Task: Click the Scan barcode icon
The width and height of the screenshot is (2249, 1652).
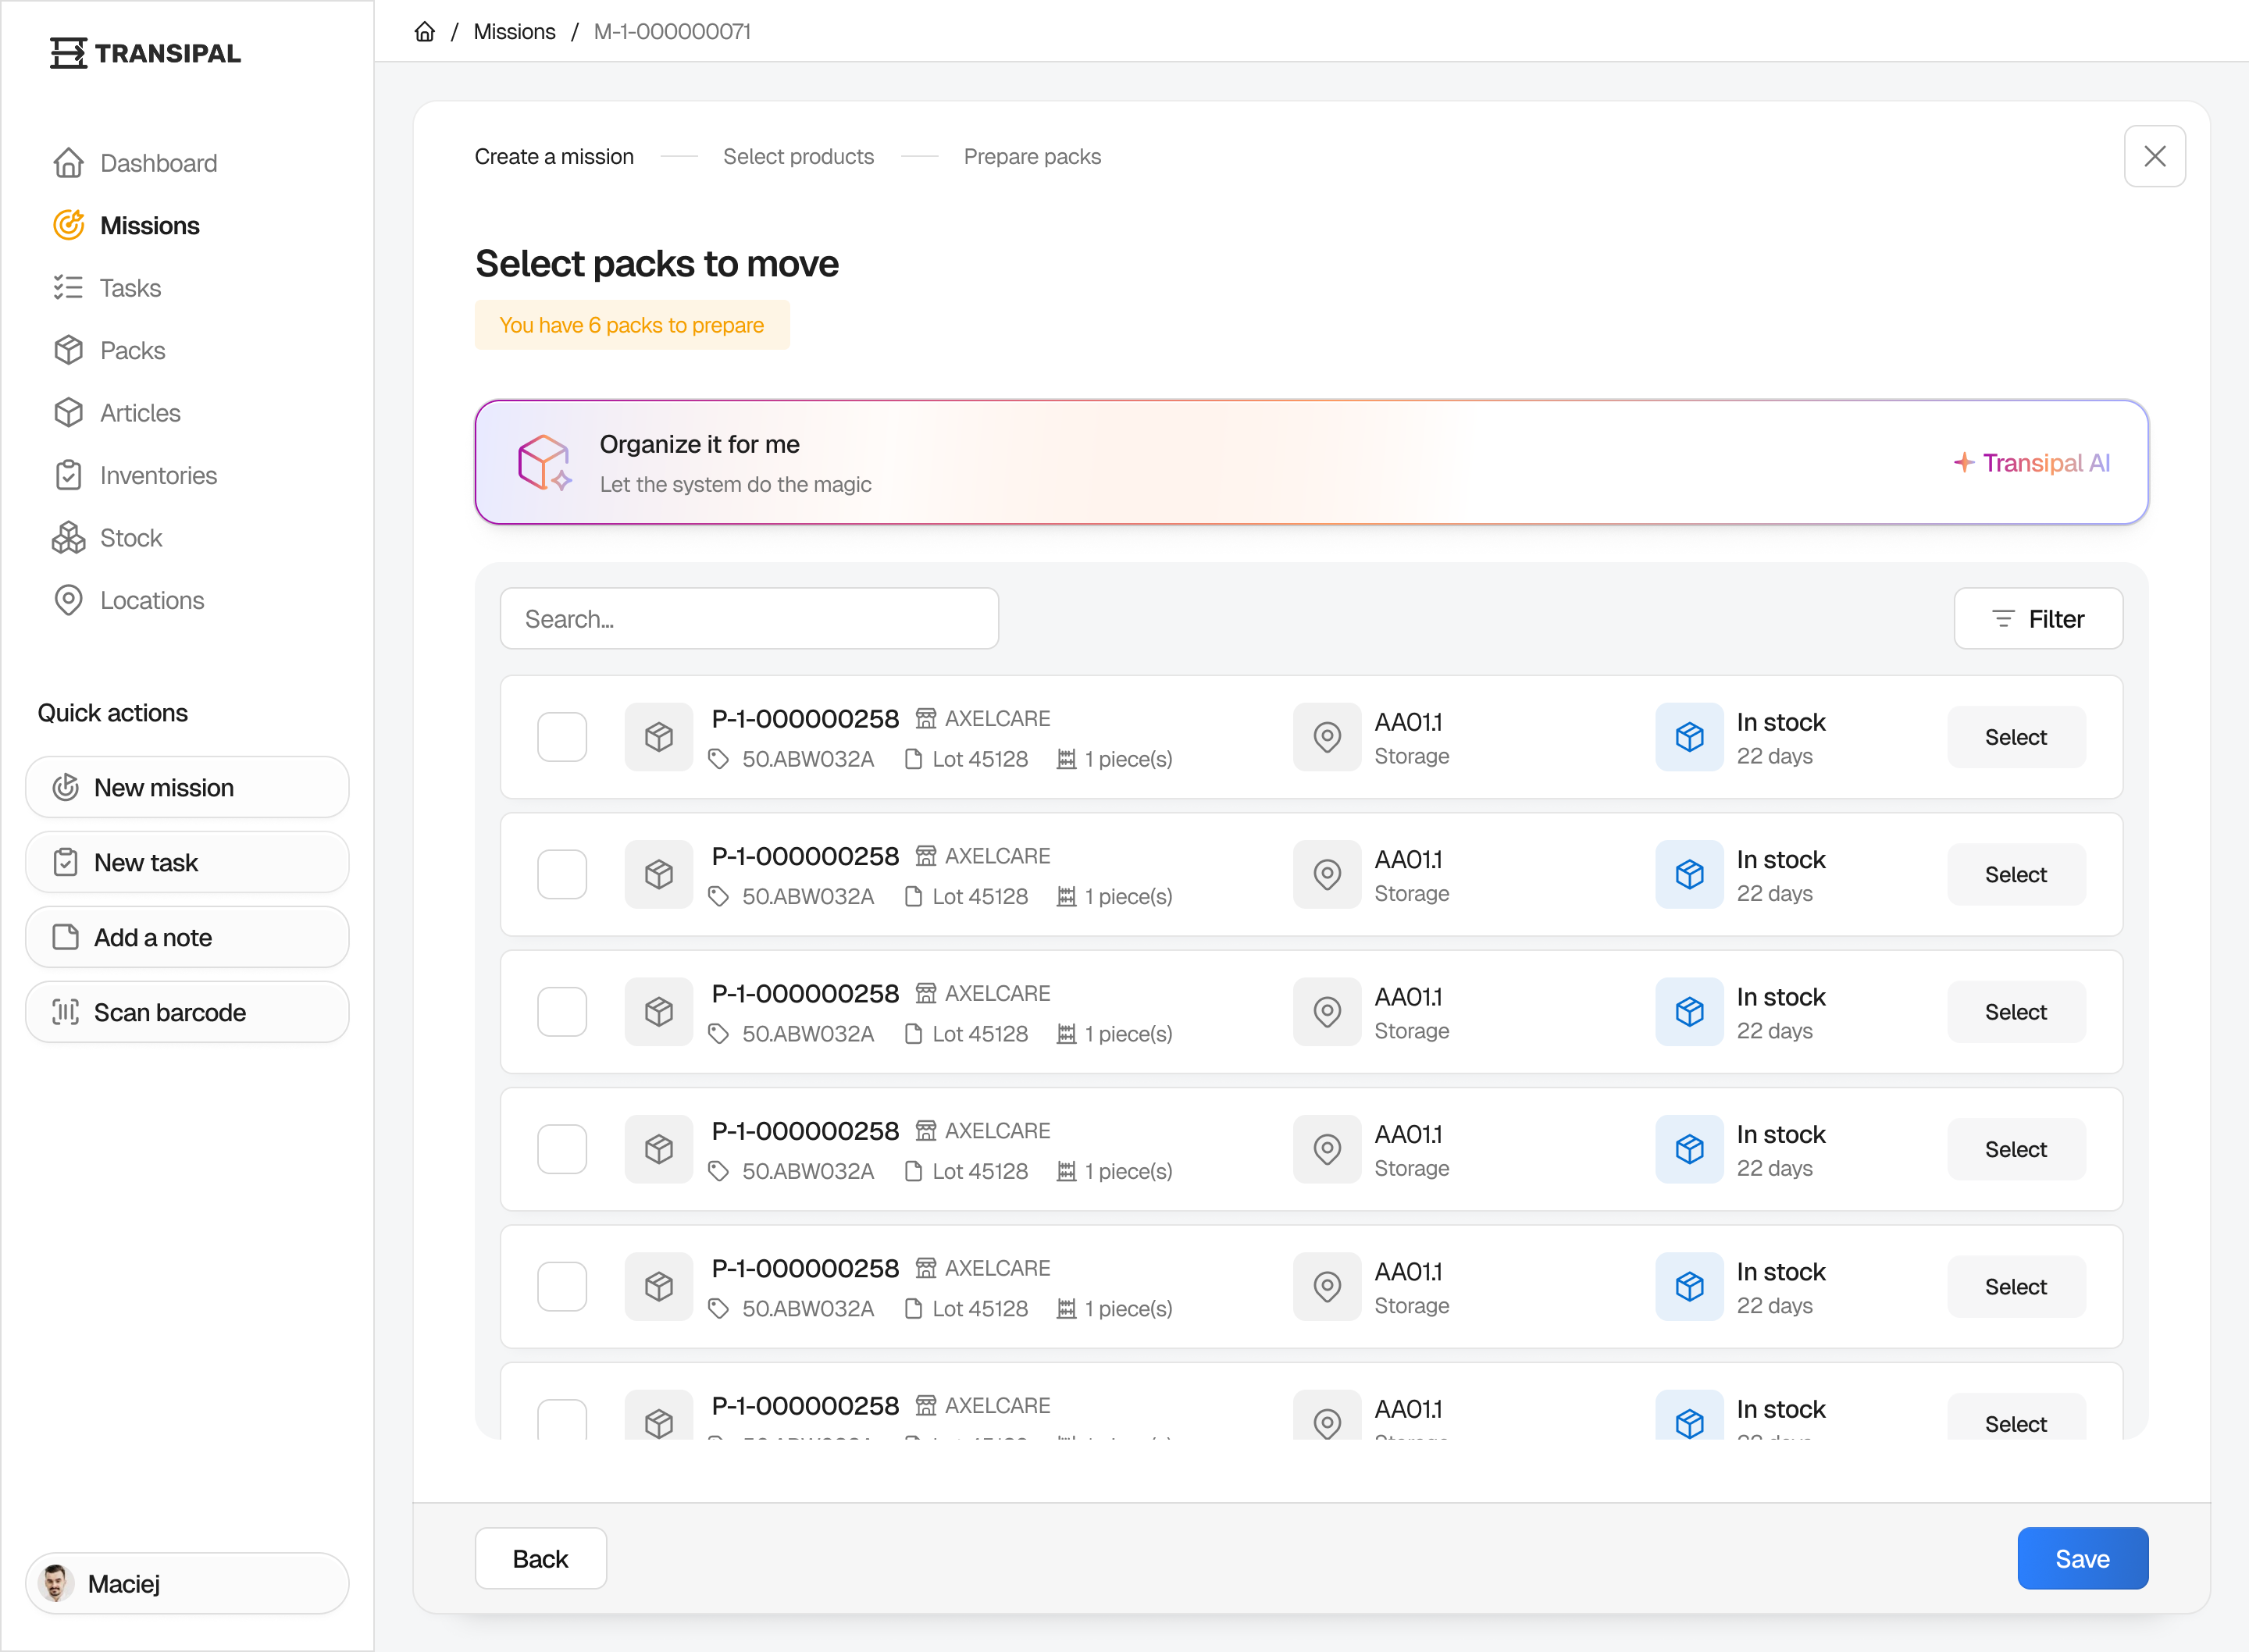Action: 65,1012
